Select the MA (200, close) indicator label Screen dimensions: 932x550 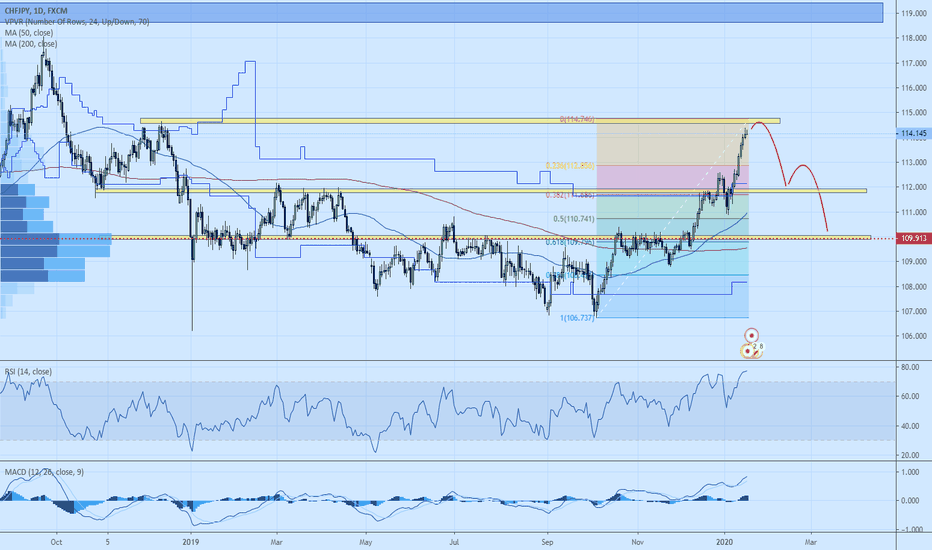31,44
